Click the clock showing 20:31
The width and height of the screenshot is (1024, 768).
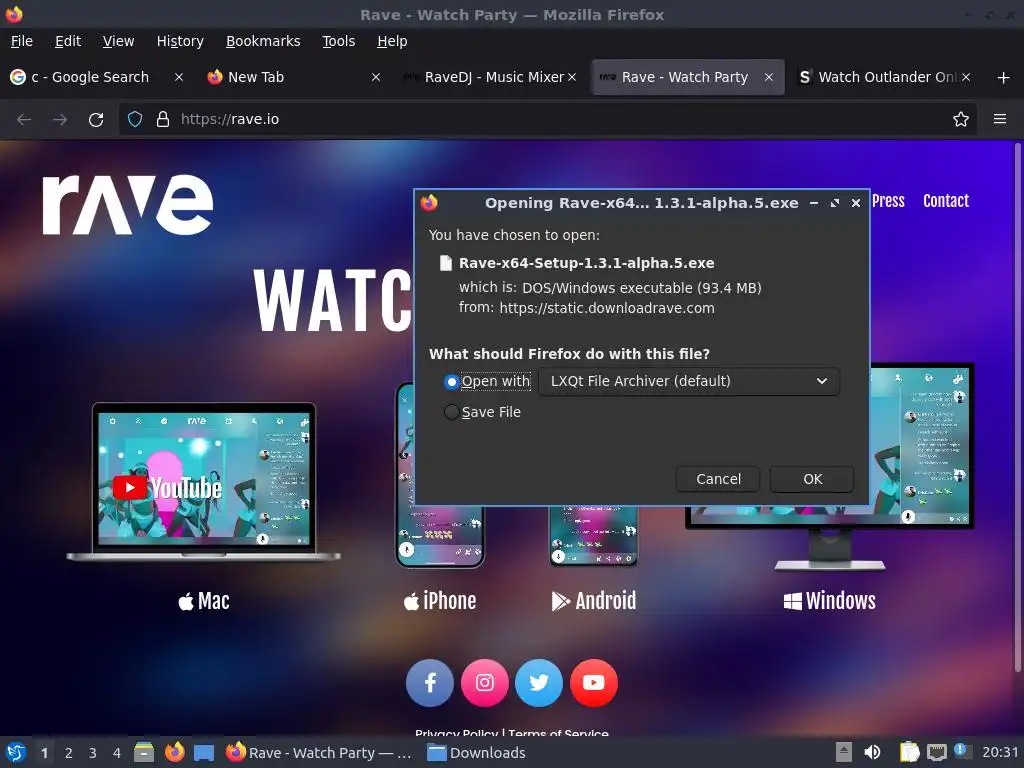pyautogui.click(x=1000, y=753)
